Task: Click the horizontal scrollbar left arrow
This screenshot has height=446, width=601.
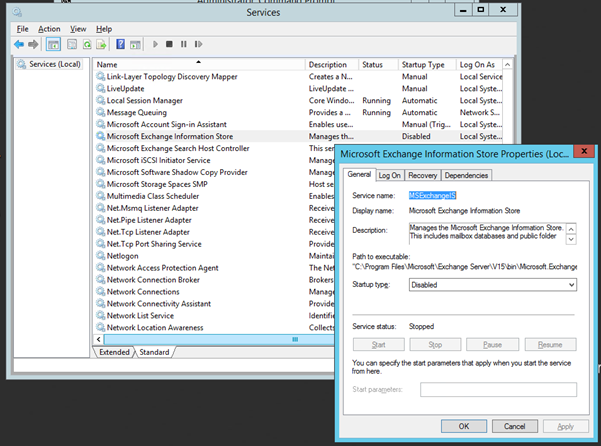Action: pos(99,339)
